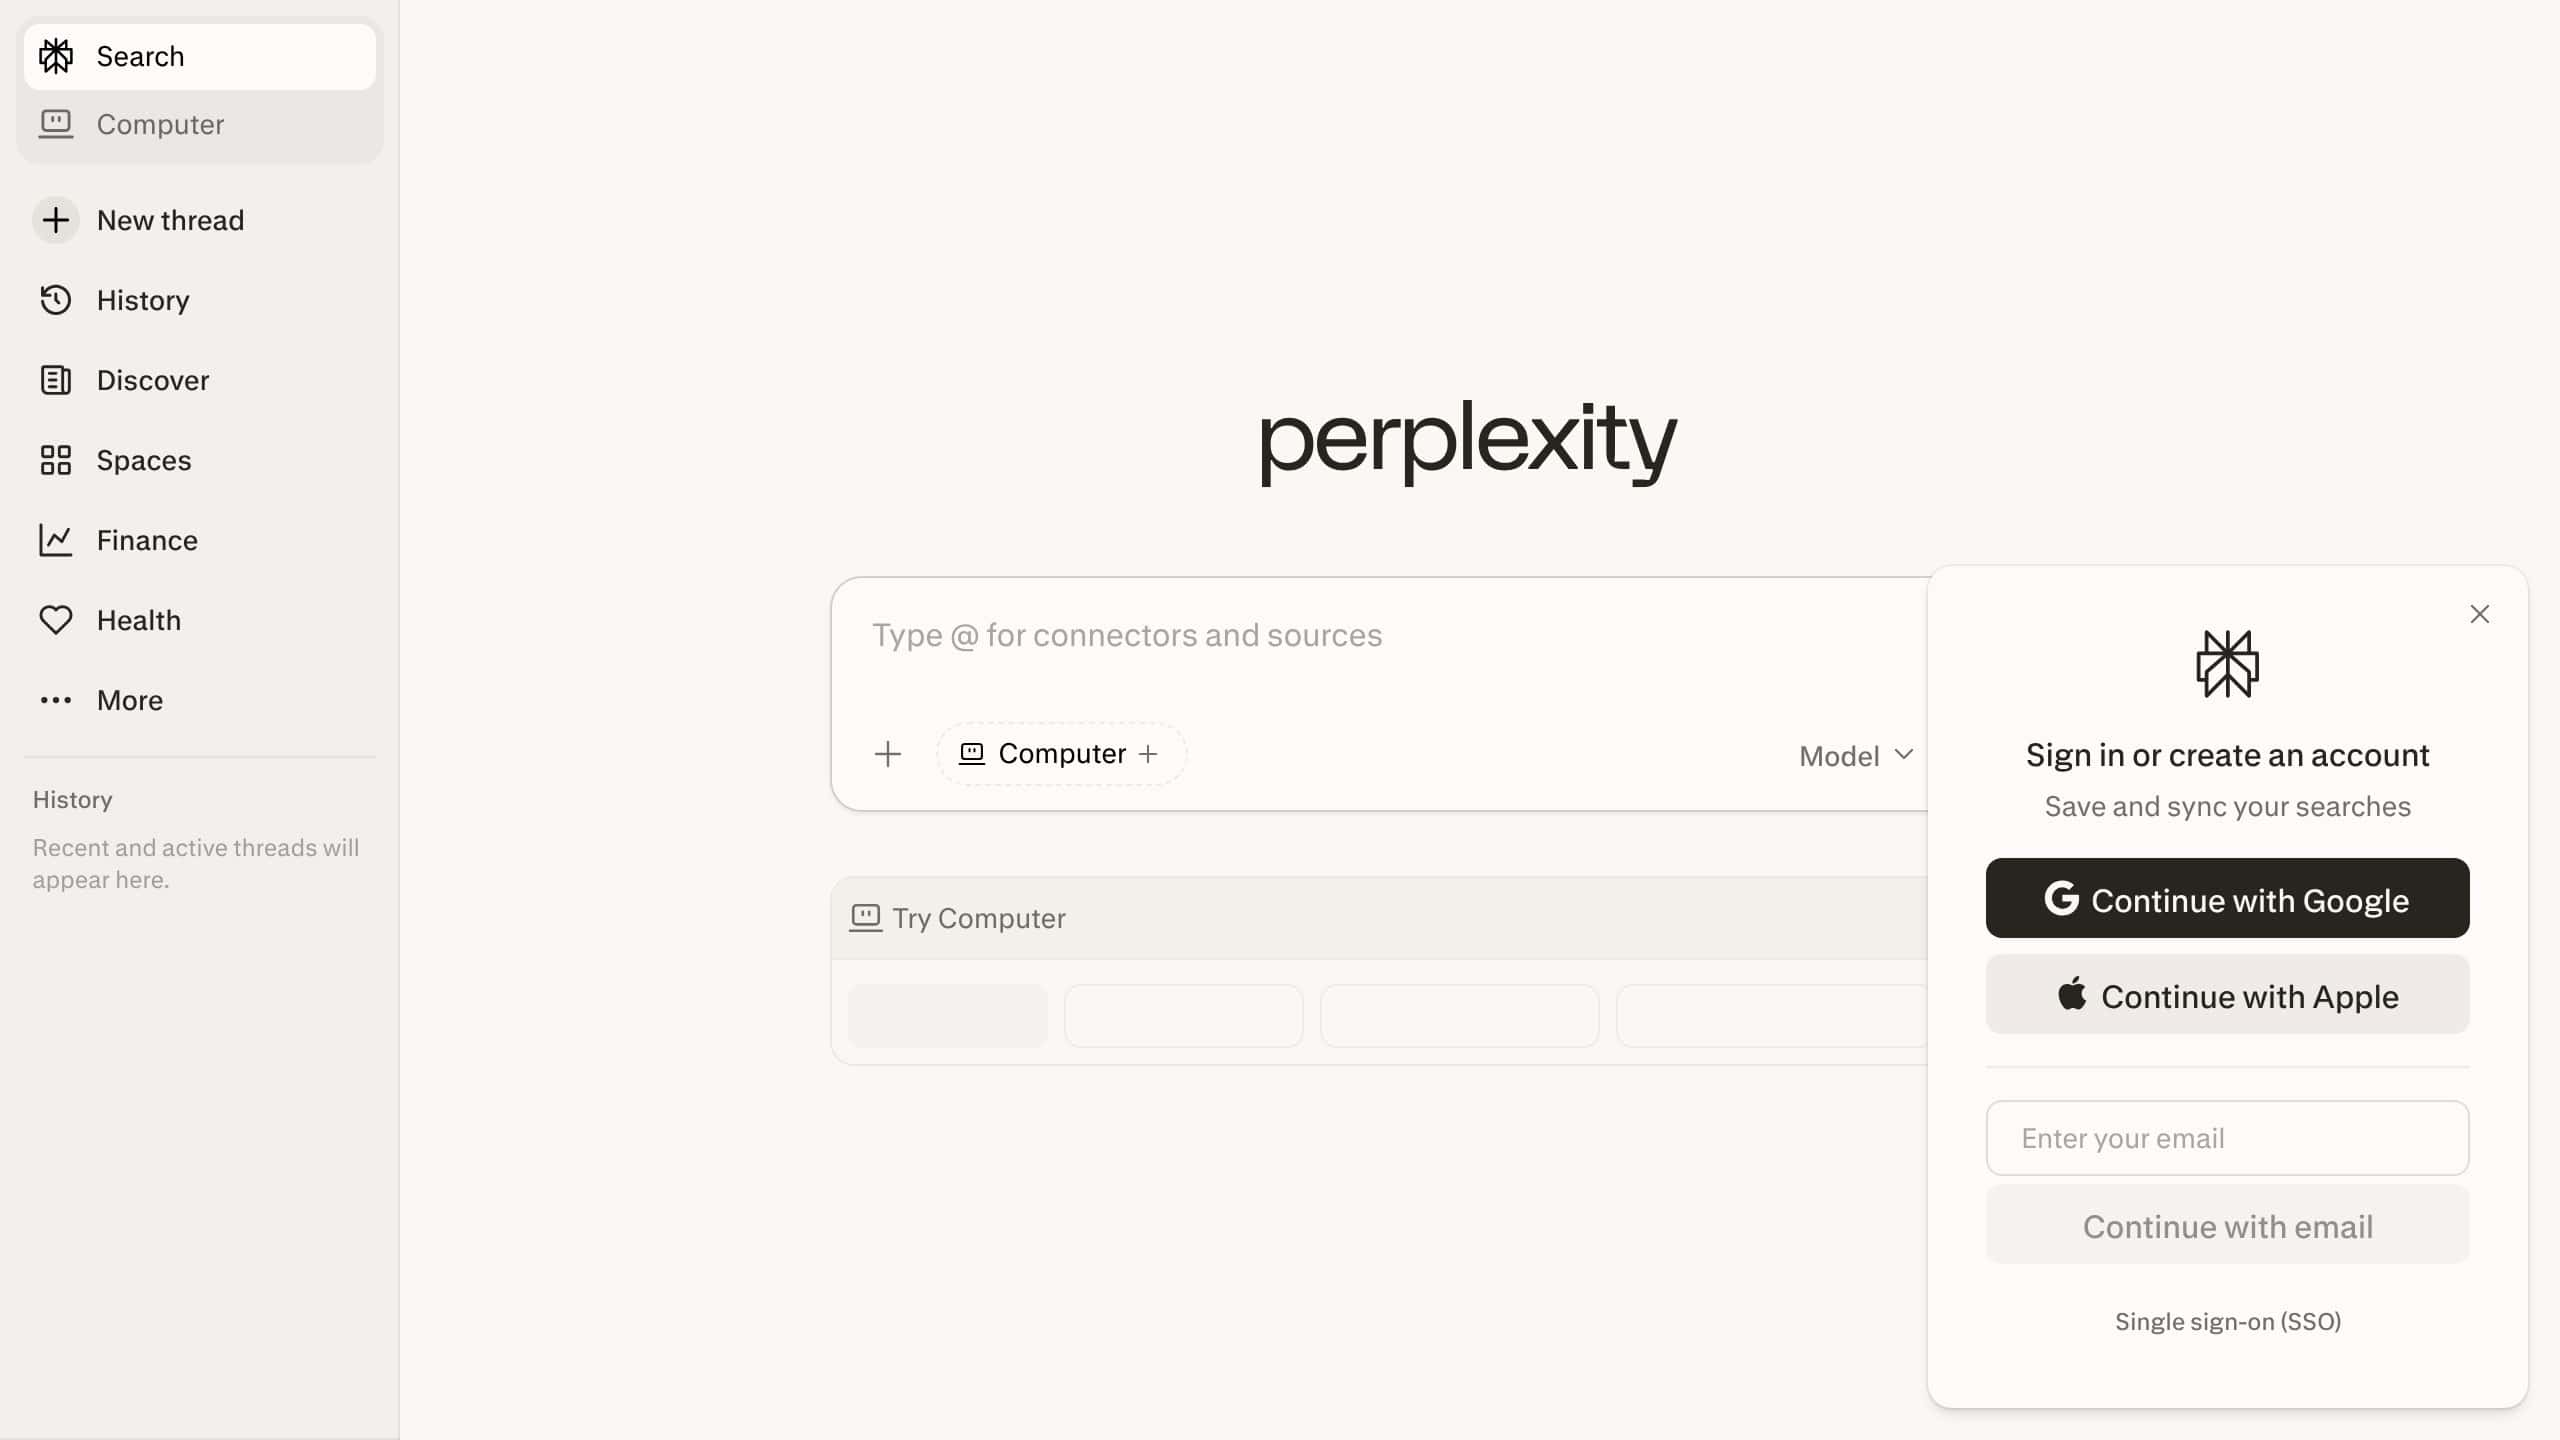Image resolution: width=2560 pixels, height=1440 pixels.
Task: Click the More options in sidebar
Action: (129, 700)
